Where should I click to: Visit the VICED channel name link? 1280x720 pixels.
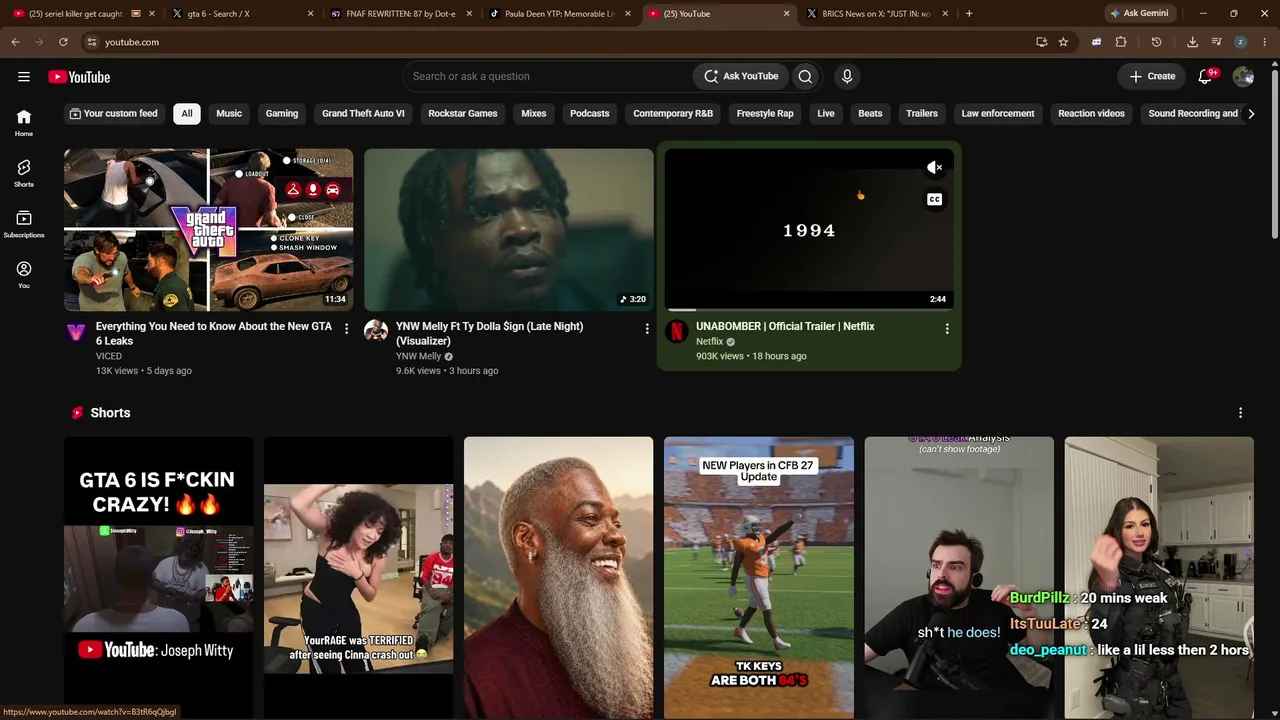click(109, 356)
